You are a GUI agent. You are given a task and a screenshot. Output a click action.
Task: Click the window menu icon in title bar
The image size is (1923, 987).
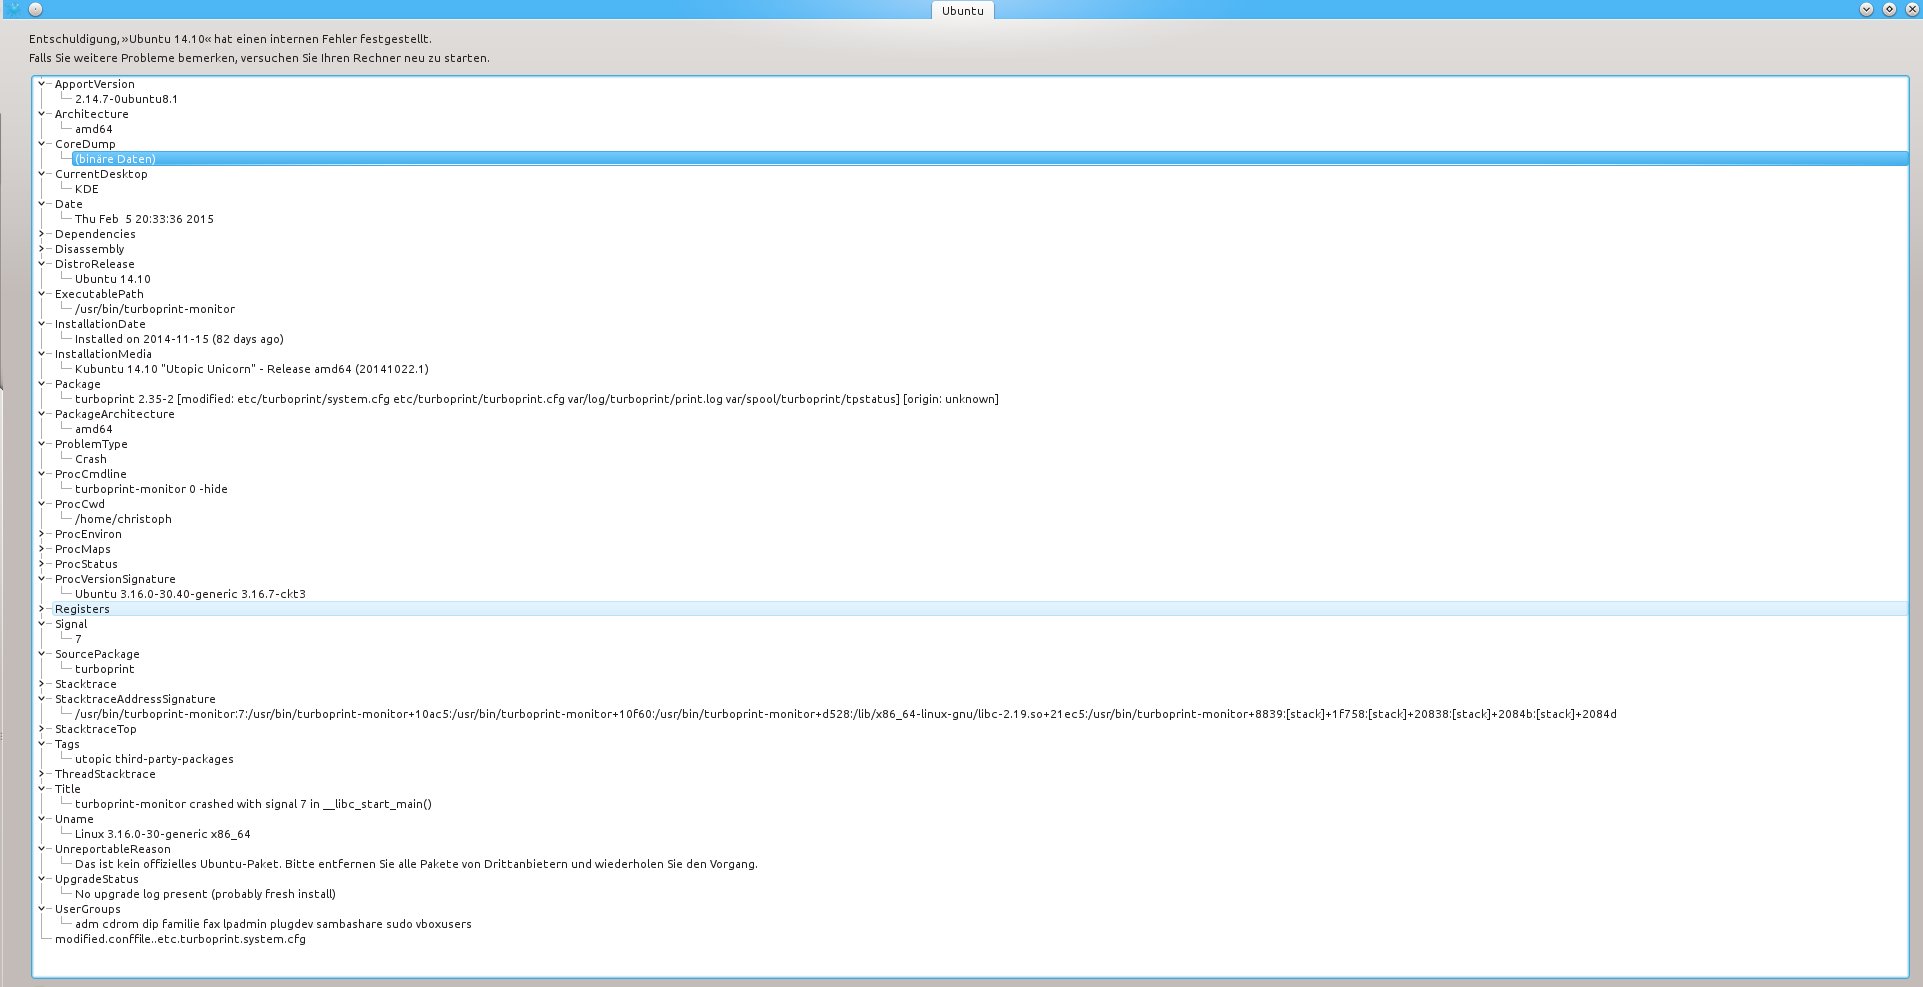pos(13,9)
